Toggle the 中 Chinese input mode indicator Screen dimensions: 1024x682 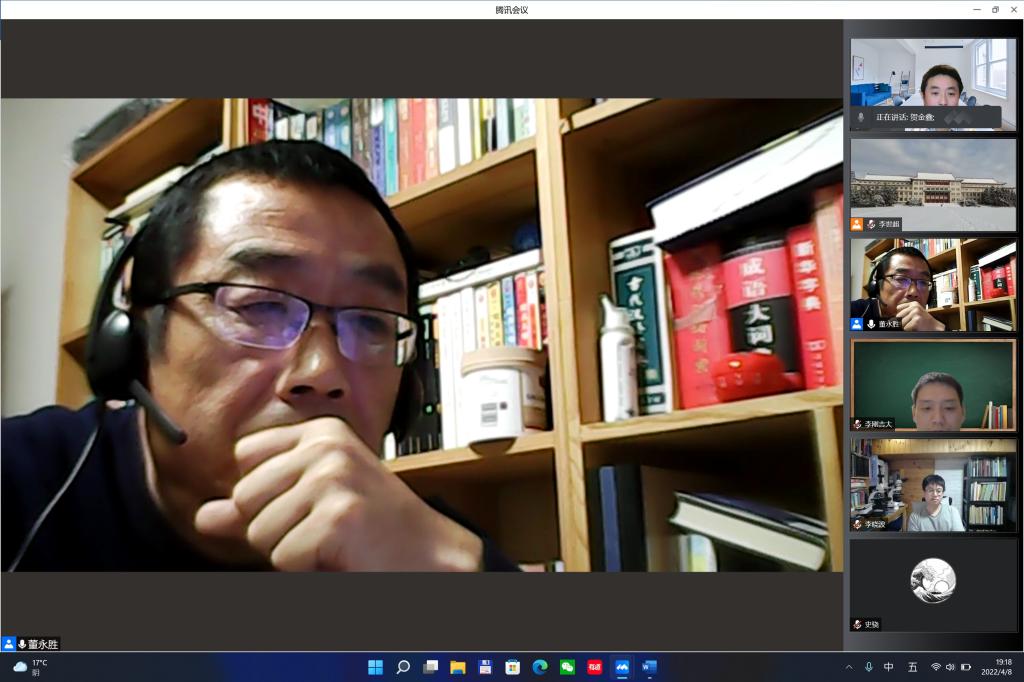[x=889, y=667]
